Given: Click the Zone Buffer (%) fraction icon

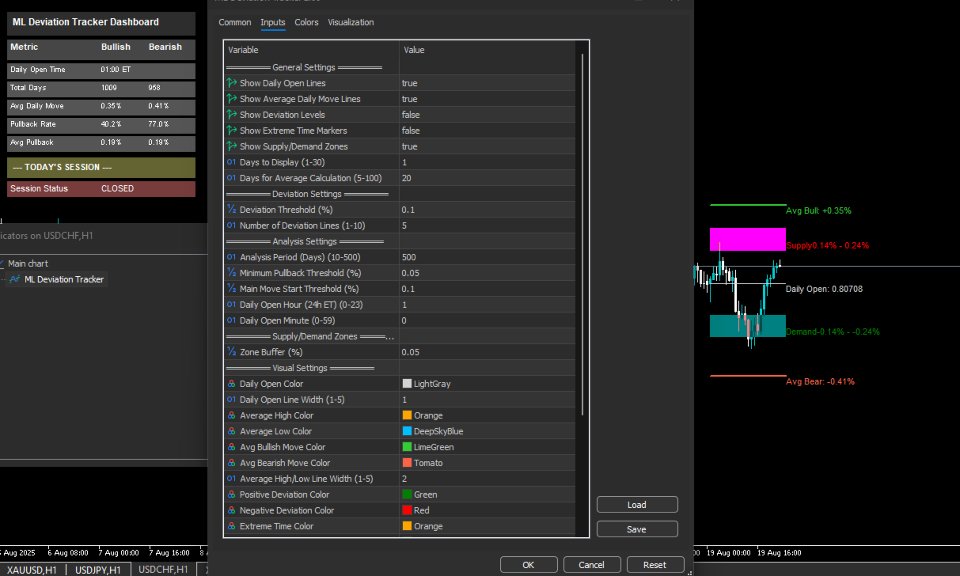Looking at the screenshot, I should [x=231, y=352].
